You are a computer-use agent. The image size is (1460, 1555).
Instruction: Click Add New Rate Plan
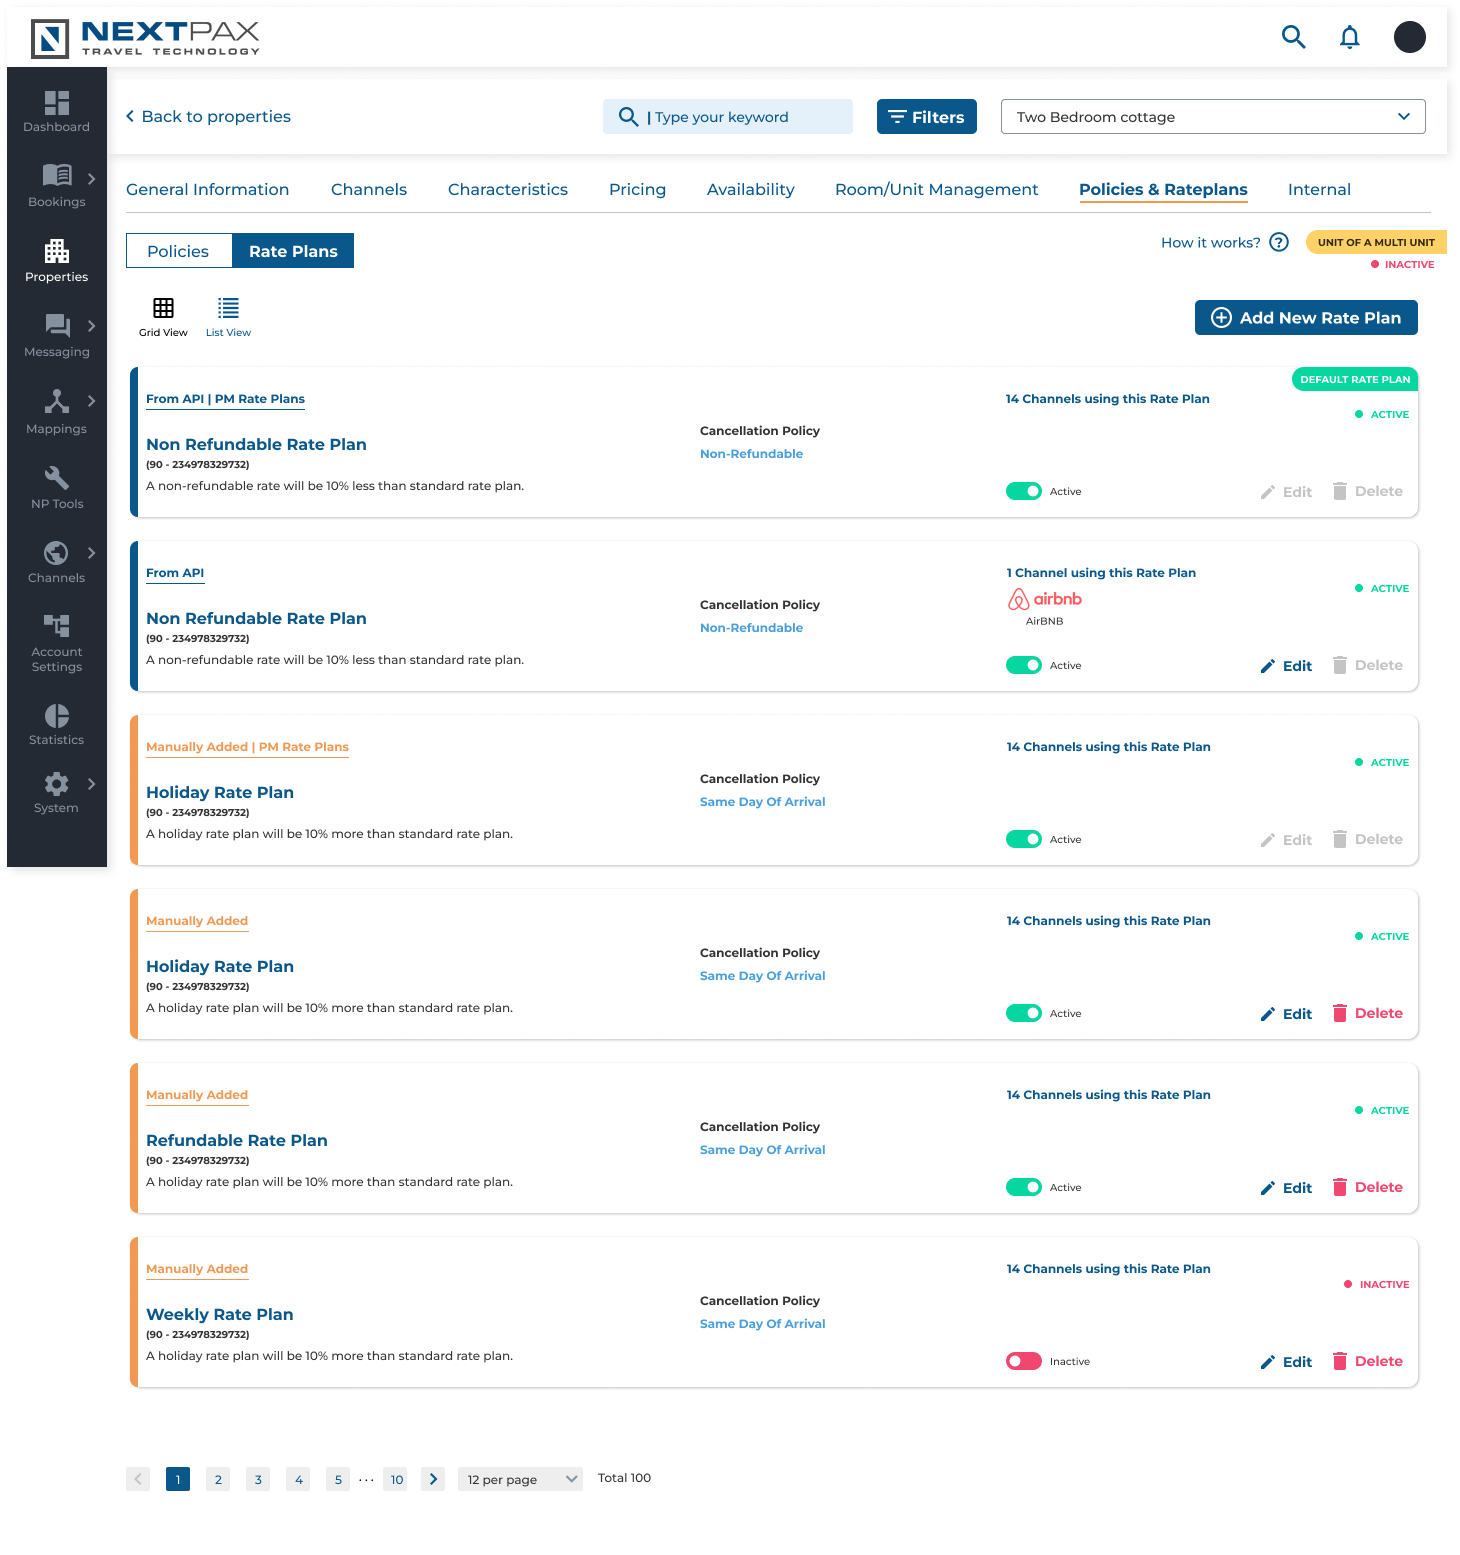click(1306, 317)
